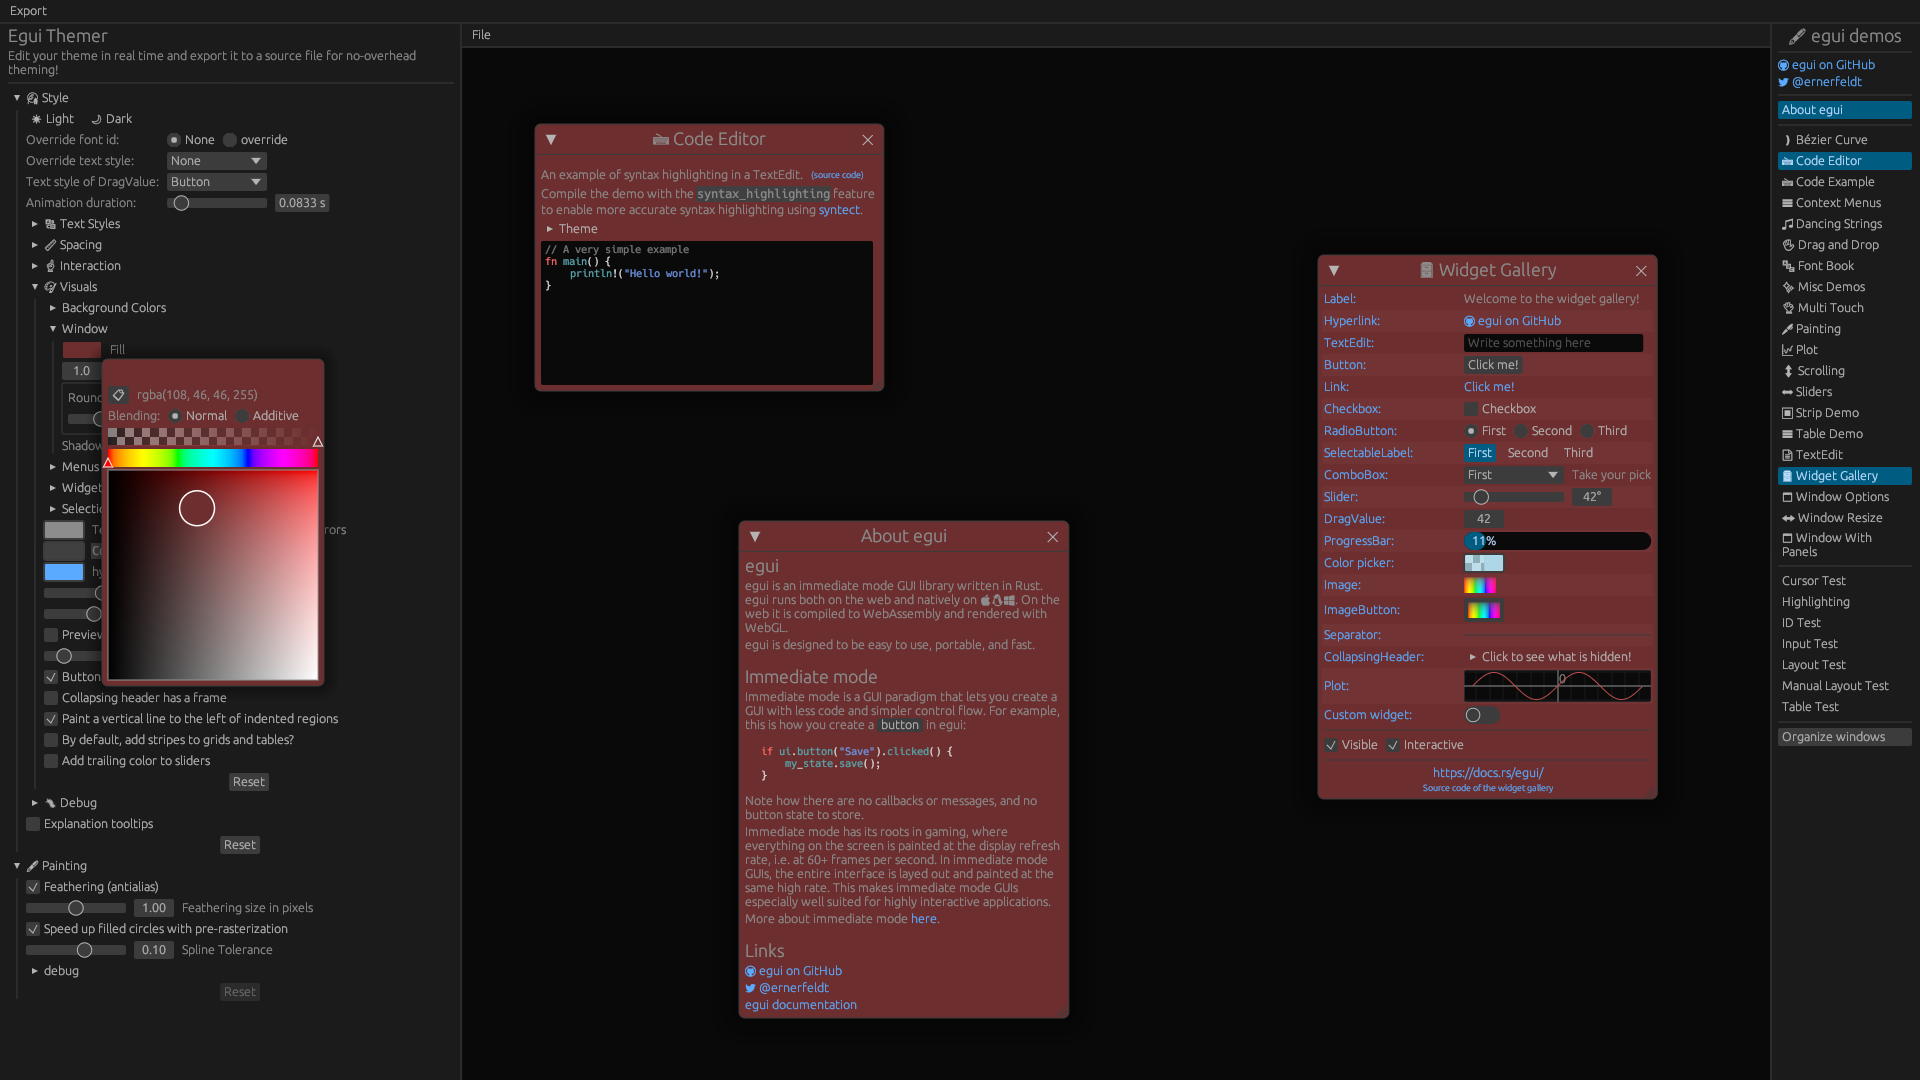Enable the Checkbox in Widget Gallery

(x=1471, y=408)
